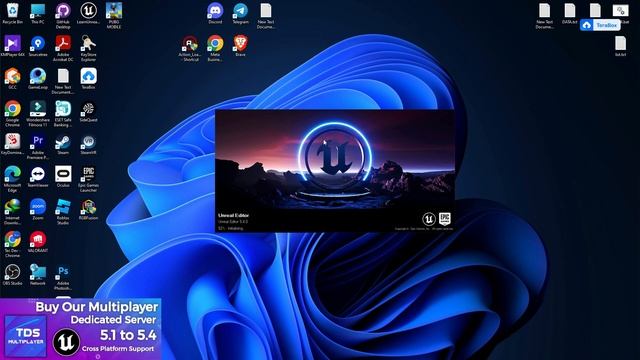Screen dimensions: 640x360
Task: Open the Adobe Acrobat DC shortcut
Action: point(63,48)
